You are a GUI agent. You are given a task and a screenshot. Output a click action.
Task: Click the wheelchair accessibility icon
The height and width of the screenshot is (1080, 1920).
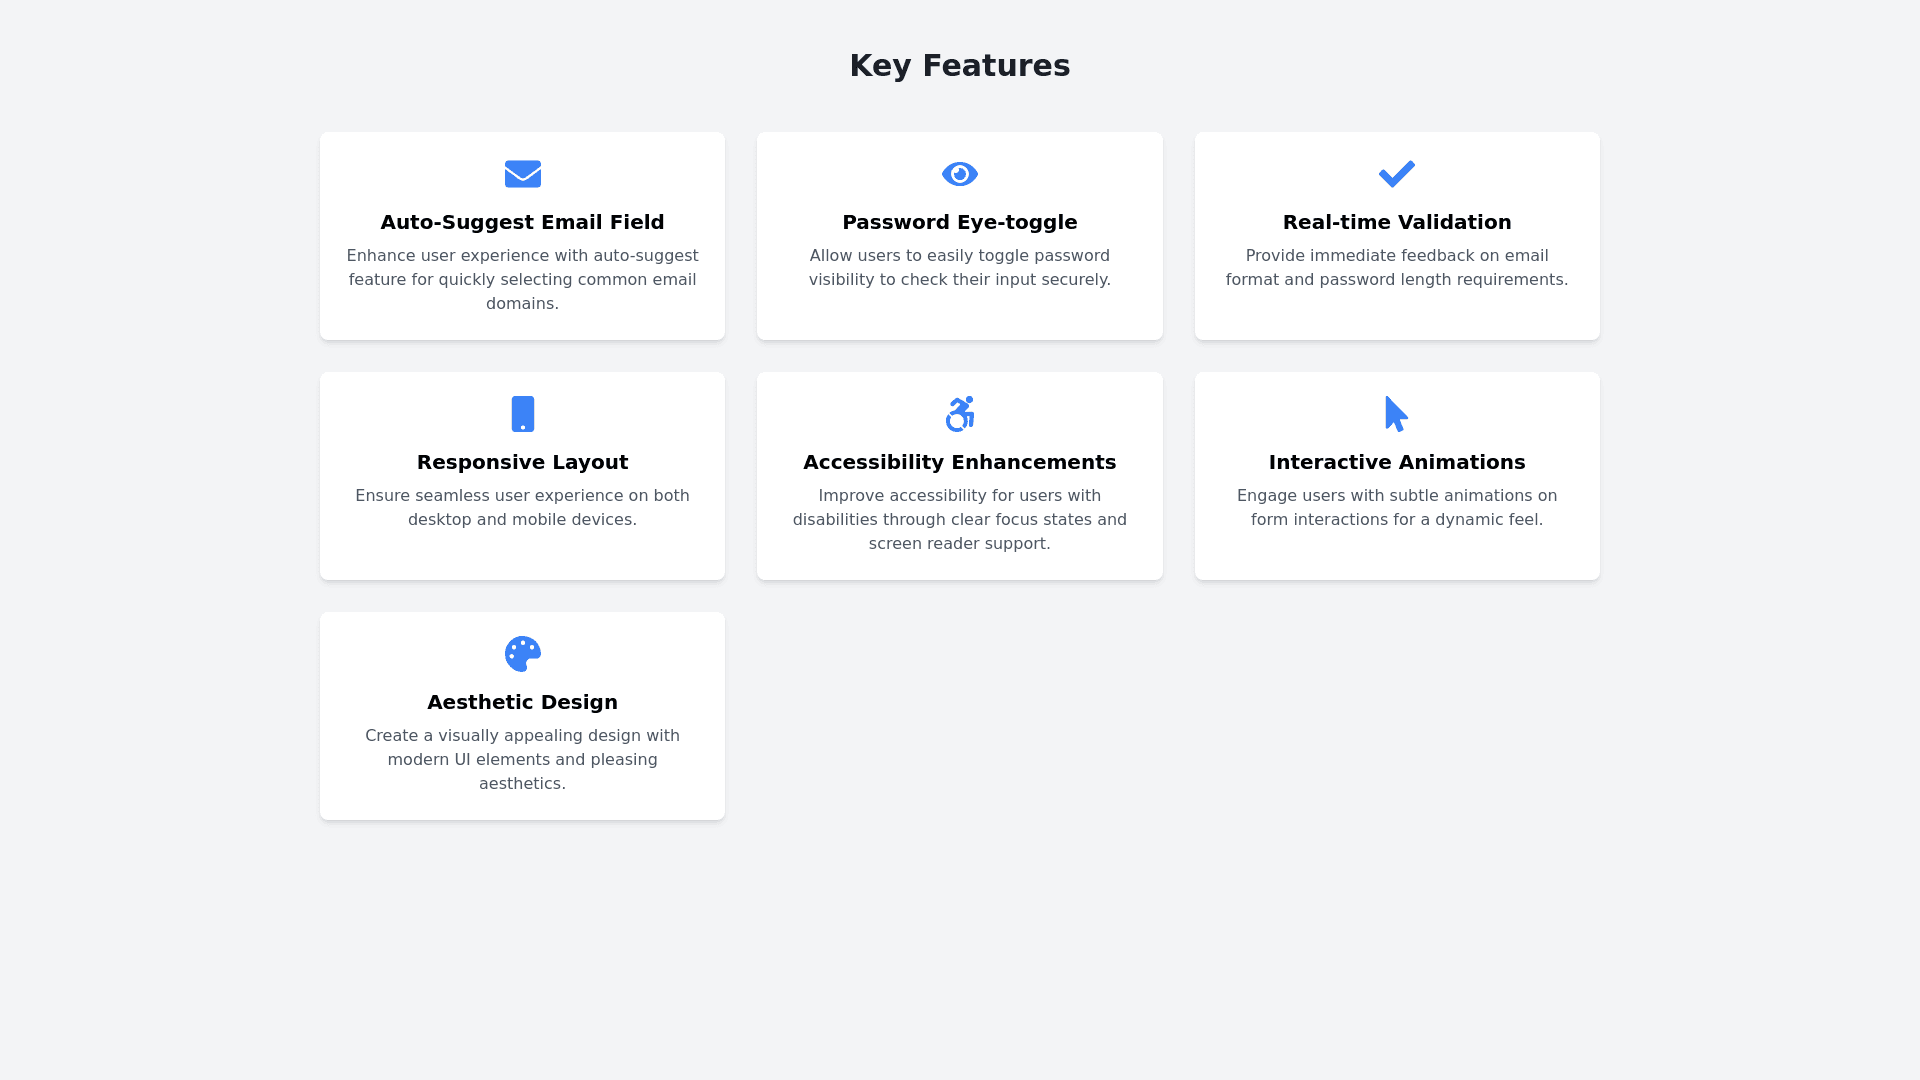pos(959,414)
